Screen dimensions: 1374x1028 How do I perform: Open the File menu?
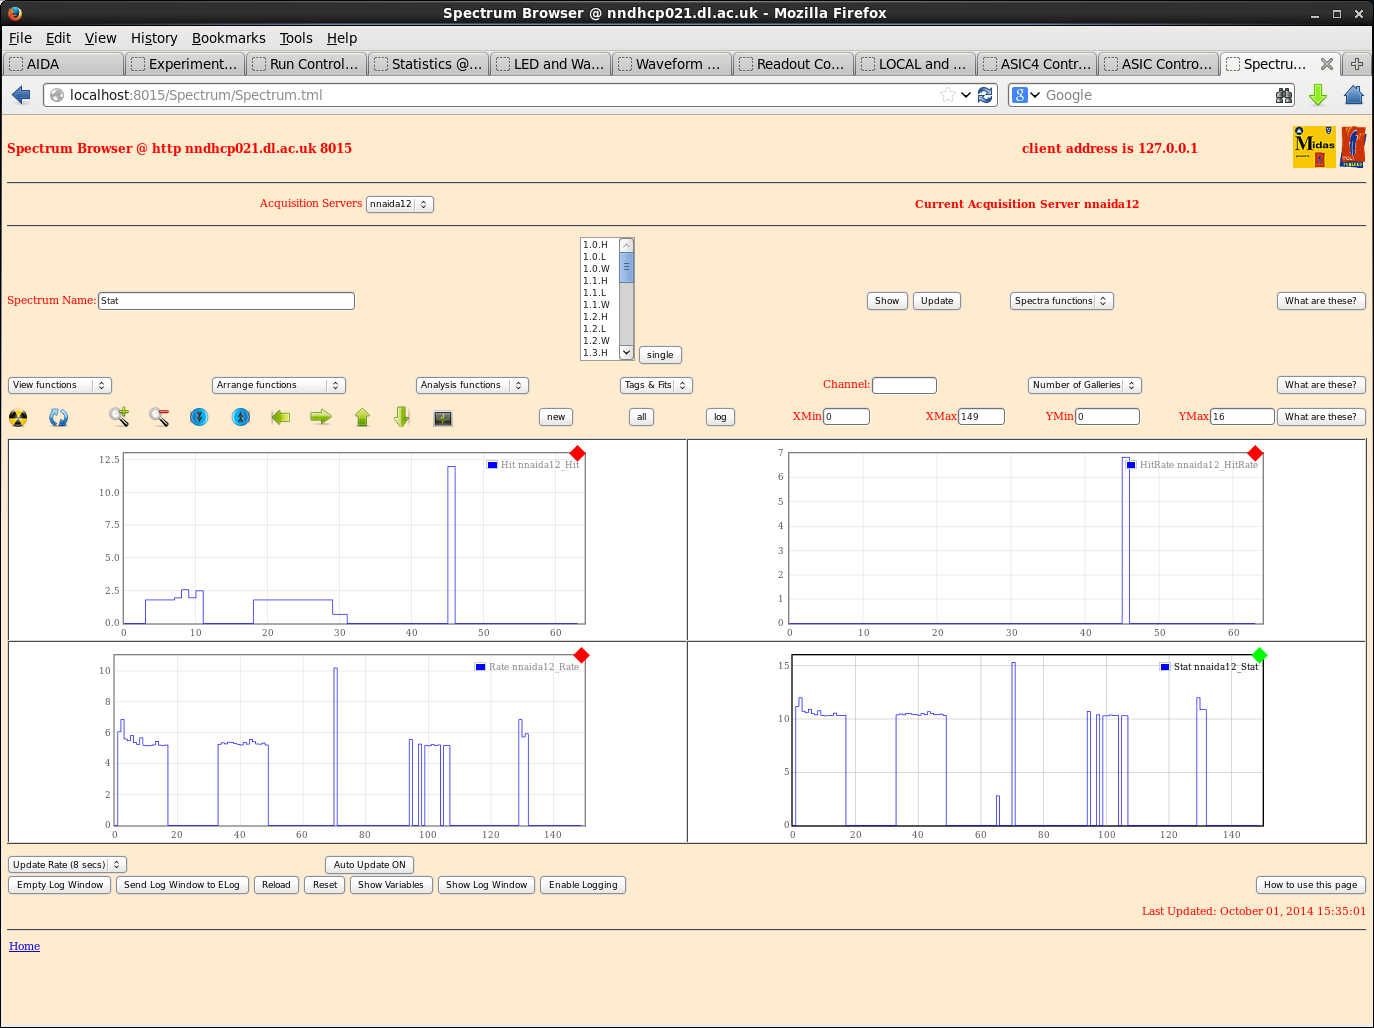point(20,38)
